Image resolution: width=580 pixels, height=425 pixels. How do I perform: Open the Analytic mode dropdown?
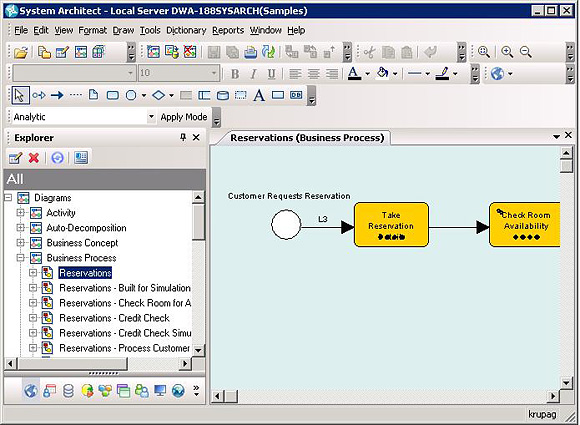(151, 117)
